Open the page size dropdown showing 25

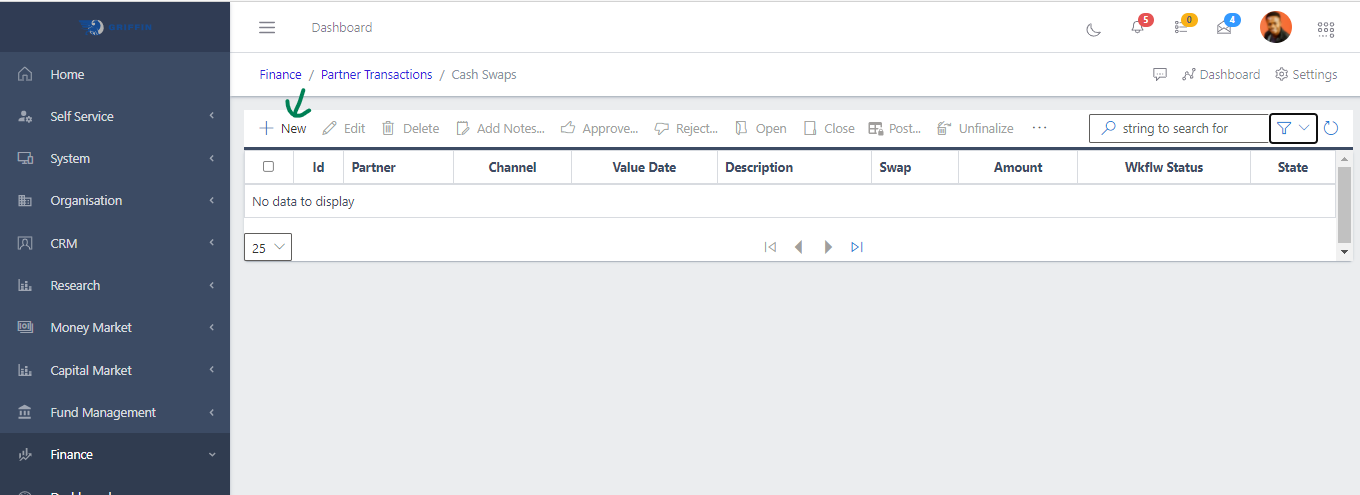(268, 248)
